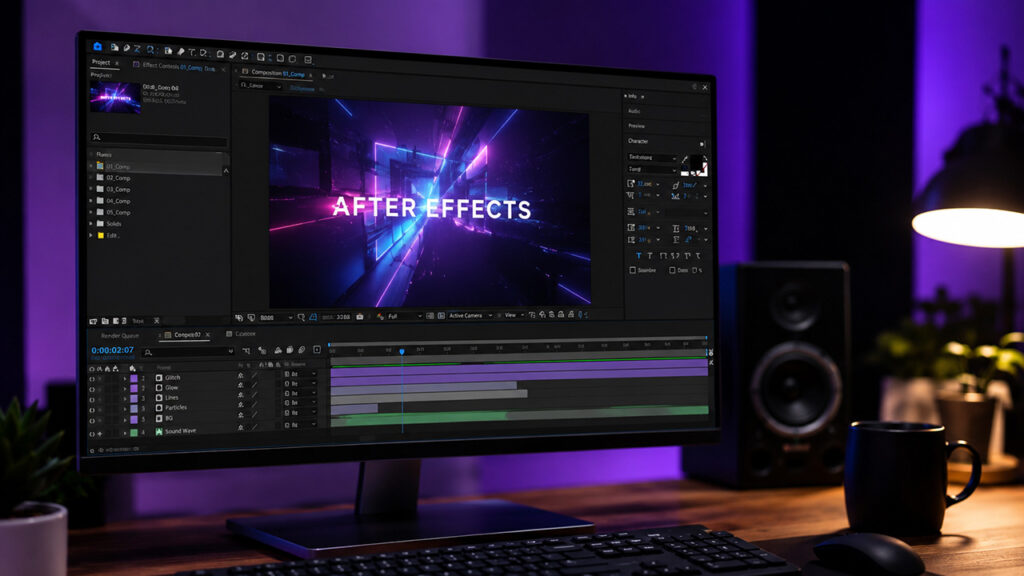Screen dimensions: 1024x576
Task: Open the Composition 01_Comp viewer tab
Action: (276, 73)
